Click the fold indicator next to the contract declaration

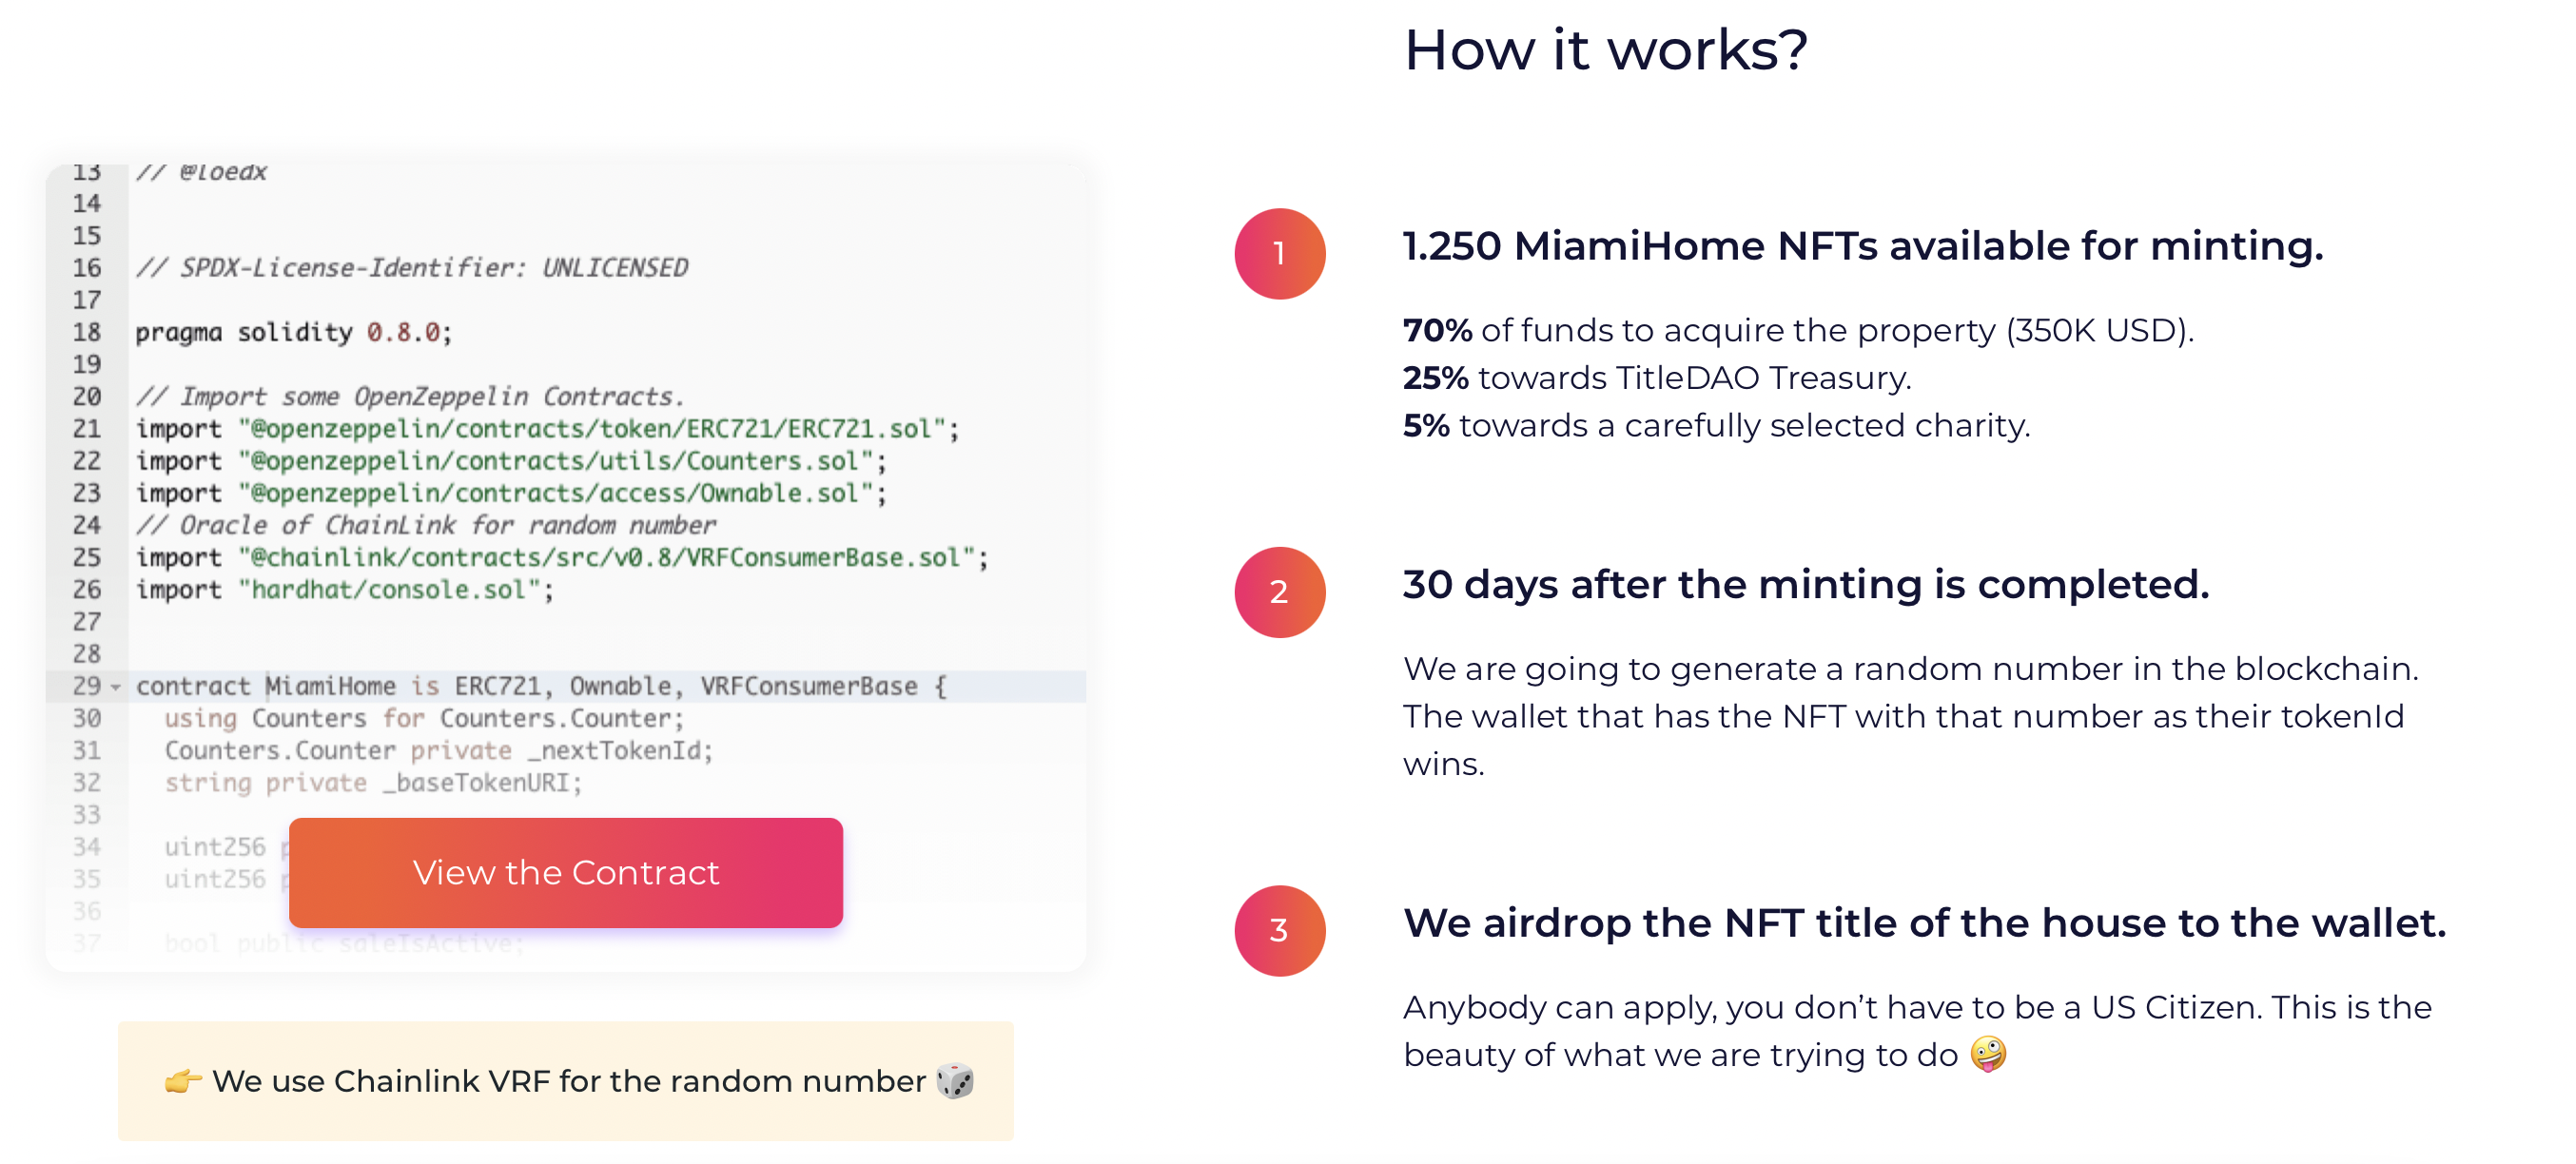click(113, 688)
